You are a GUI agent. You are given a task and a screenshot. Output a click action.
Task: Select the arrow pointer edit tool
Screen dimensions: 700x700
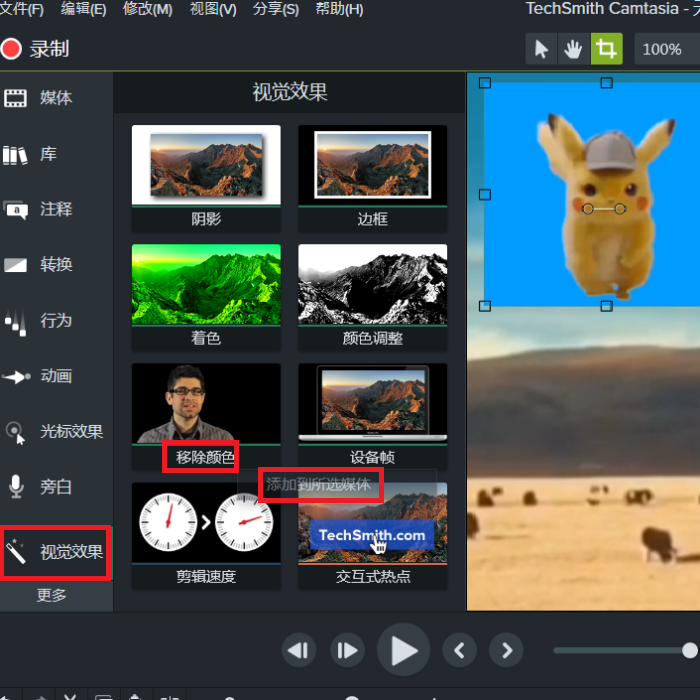541,49
